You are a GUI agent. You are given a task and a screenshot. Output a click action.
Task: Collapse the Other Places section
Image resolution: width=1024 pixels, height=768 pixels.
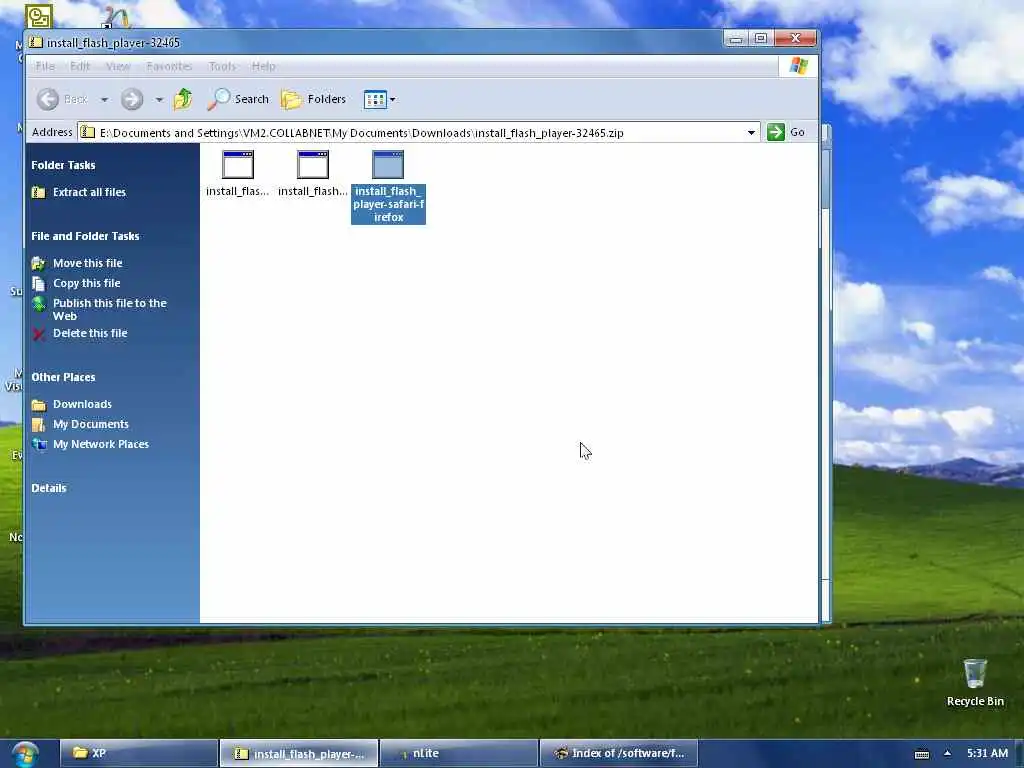pyautogui.click(x=63, y=377)
